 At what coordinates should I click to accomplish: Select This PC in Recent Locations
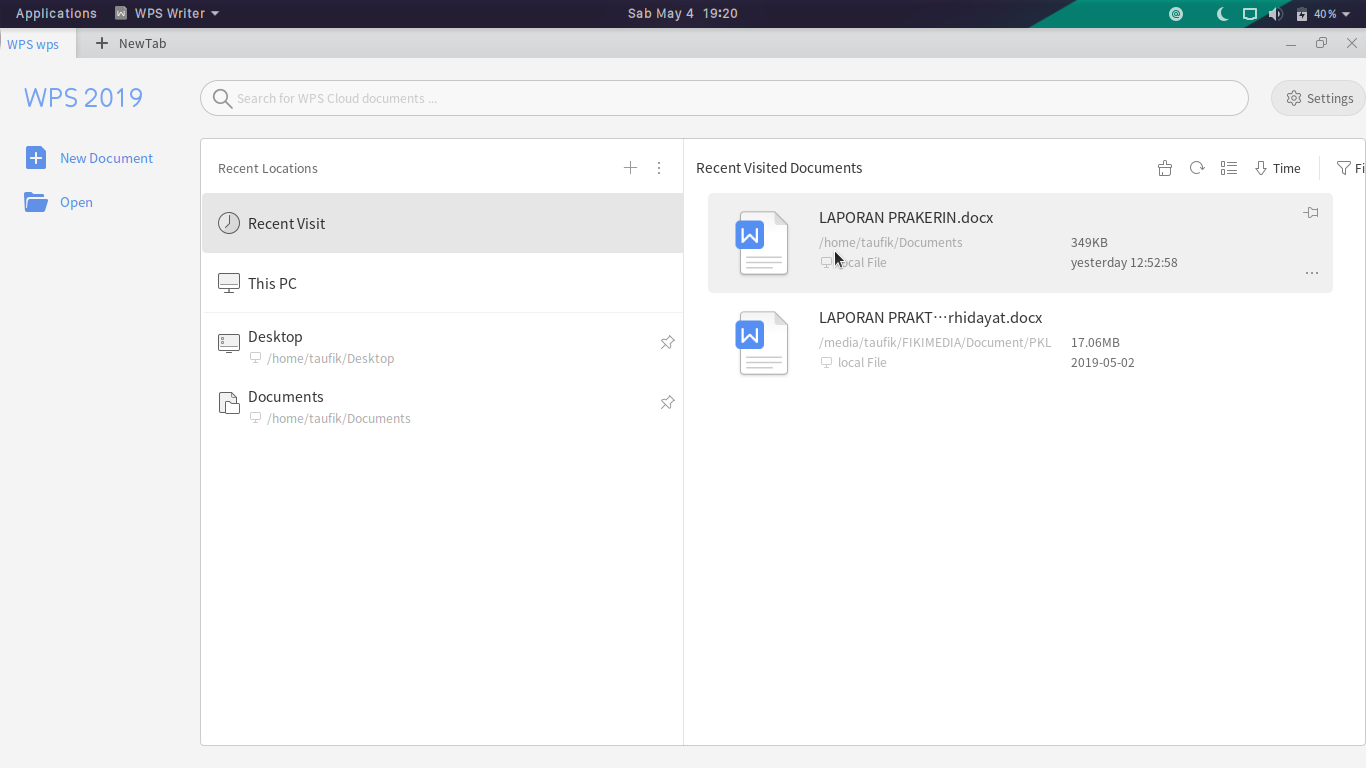[272, 283]
